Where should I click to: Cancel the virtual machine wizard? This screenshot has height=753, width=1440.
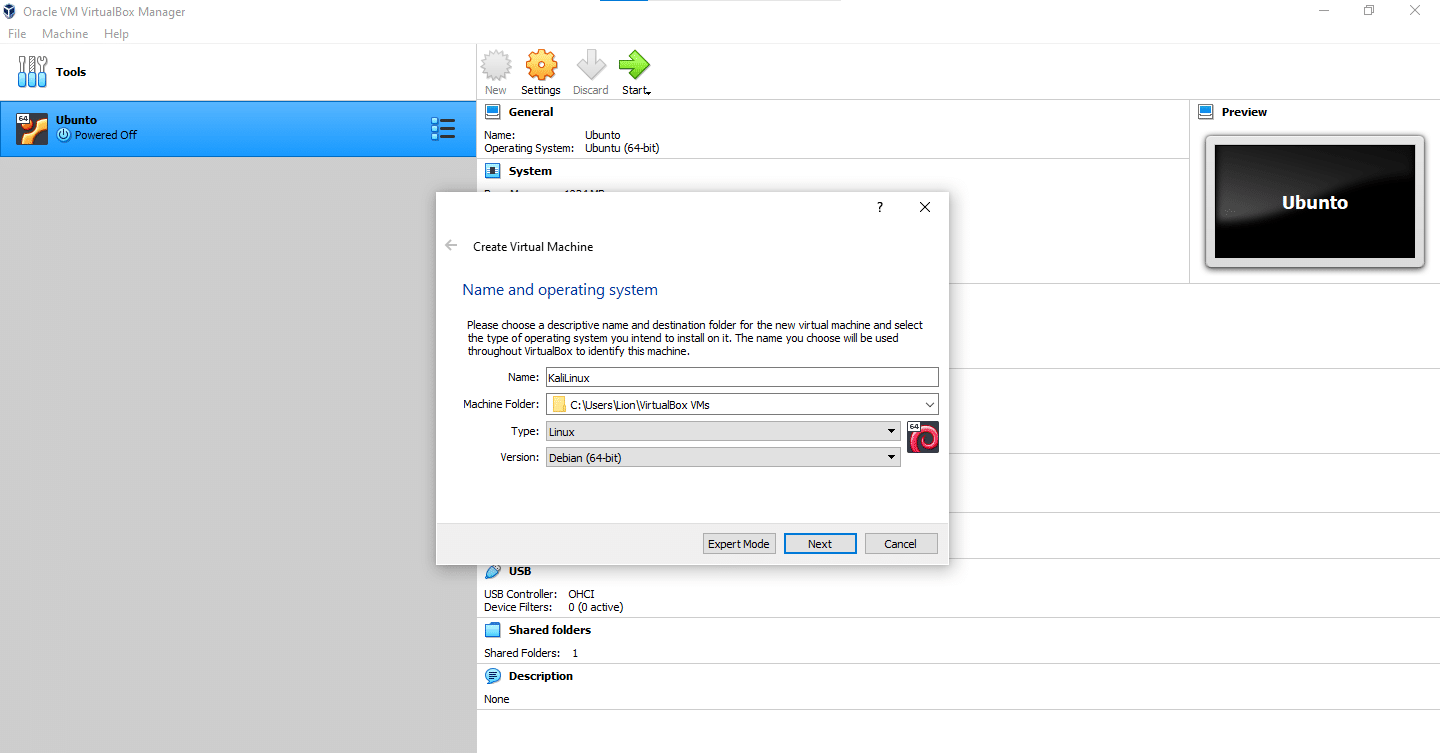tap(901, 544)
